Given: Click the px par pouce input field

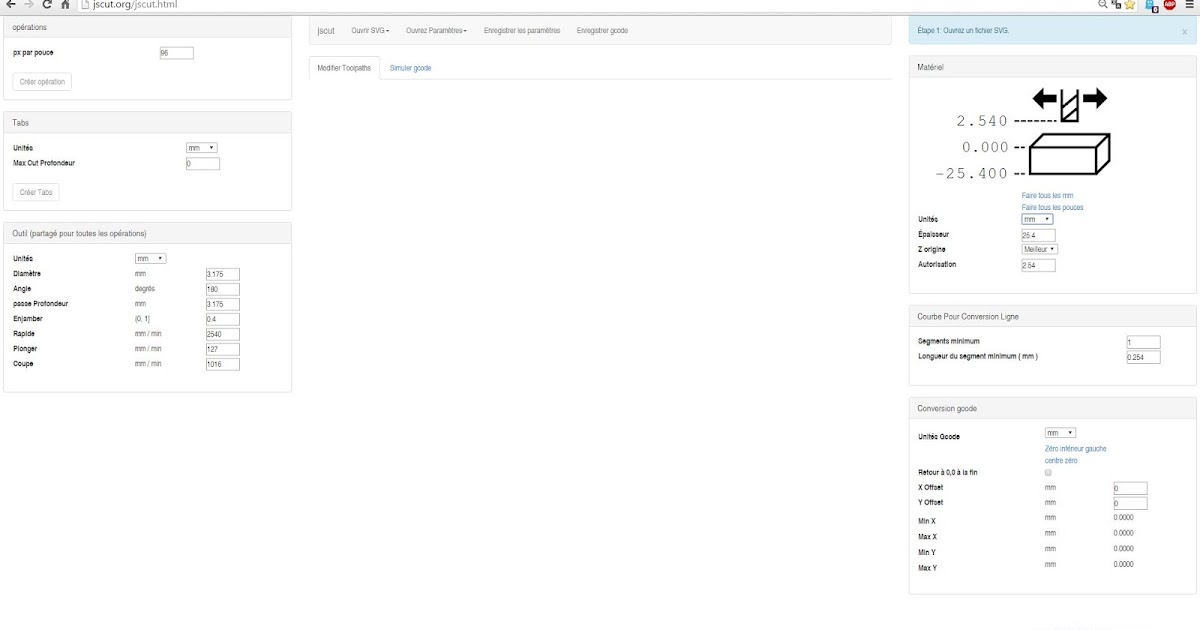Looking at the screenshot, I should (176, 52).
